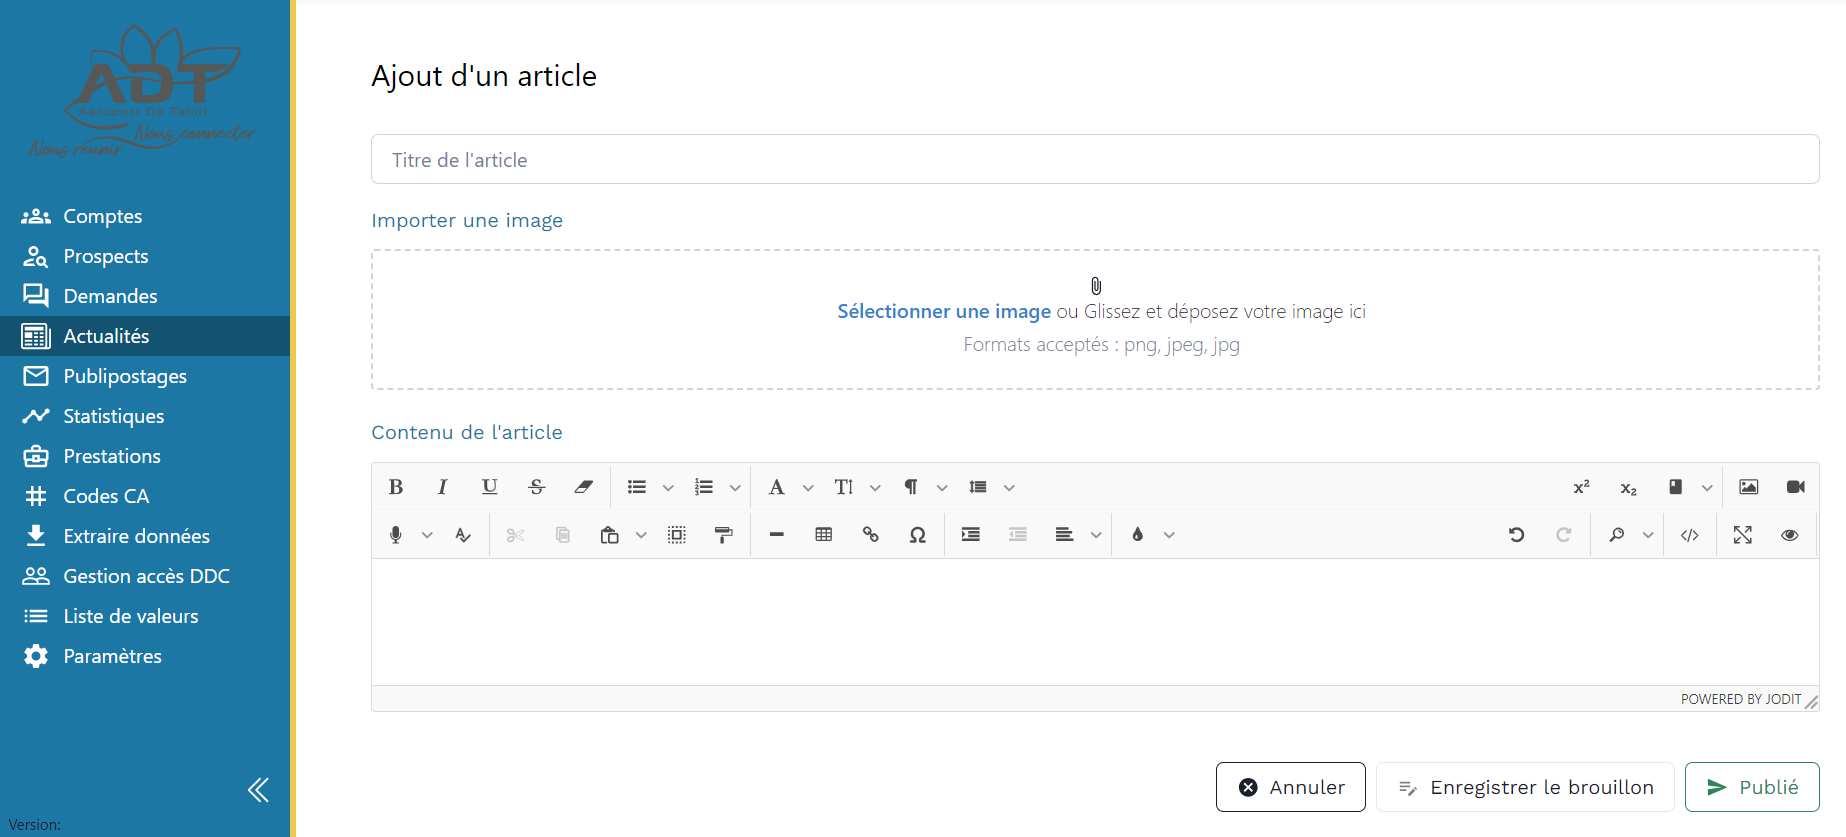
Task: Open font size dropdown arrow
Action: [875, 488]
